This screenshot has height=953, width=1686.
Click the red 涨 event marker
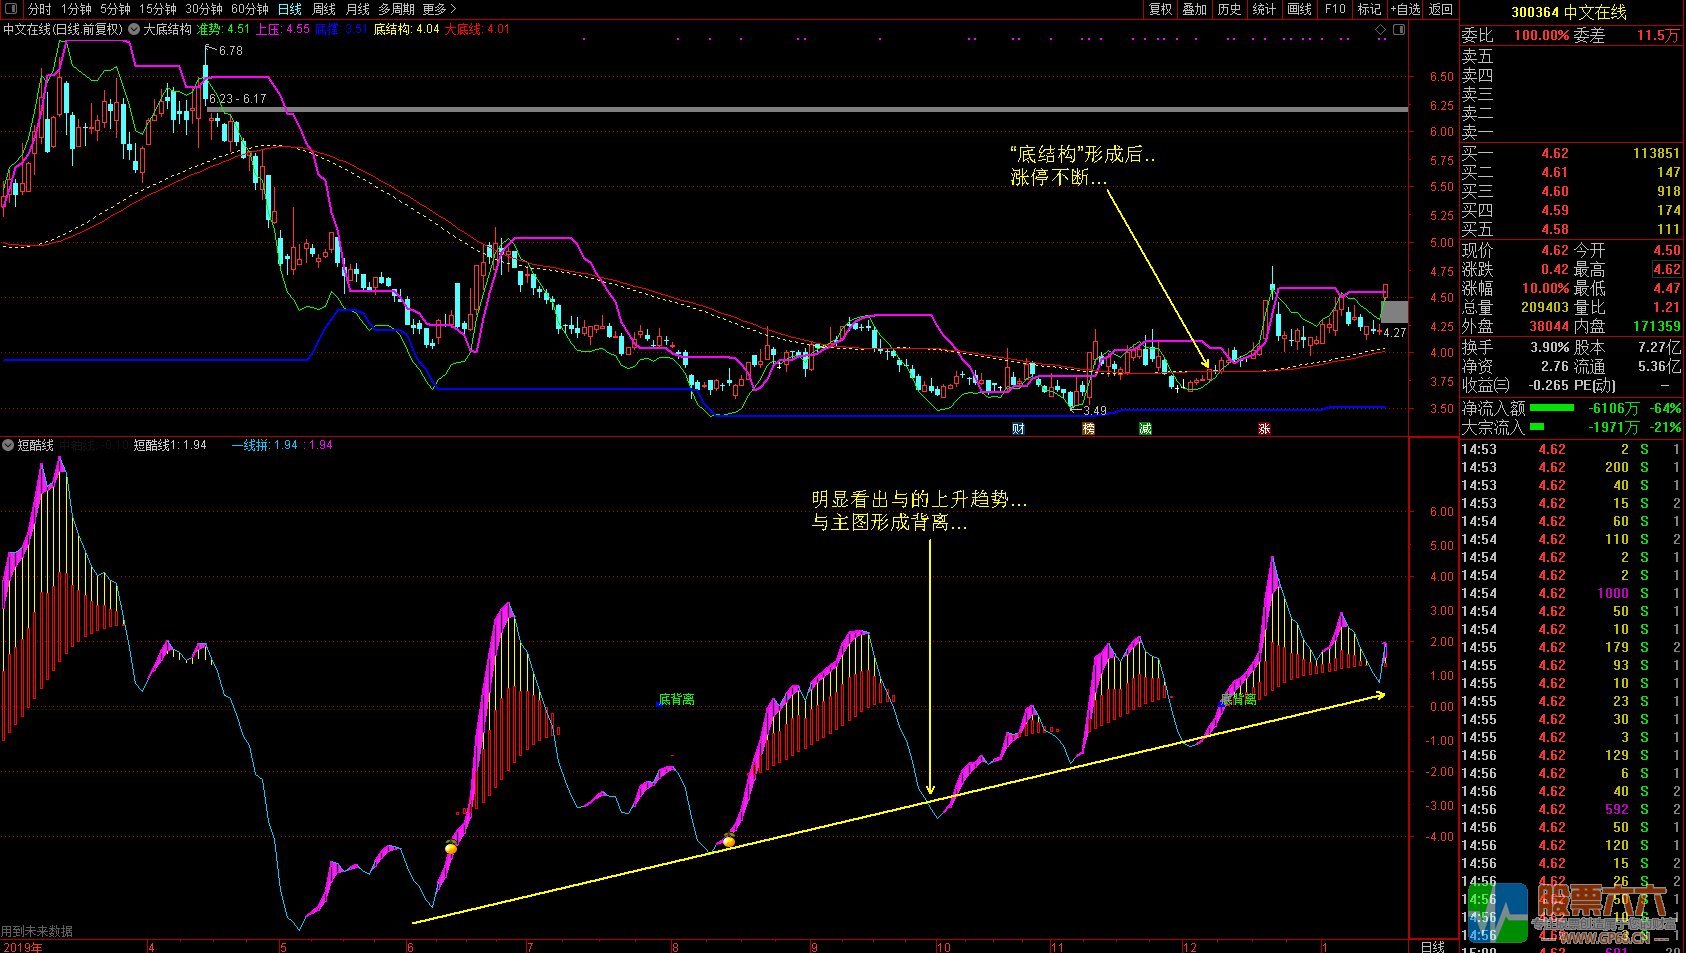[1264, 429]
